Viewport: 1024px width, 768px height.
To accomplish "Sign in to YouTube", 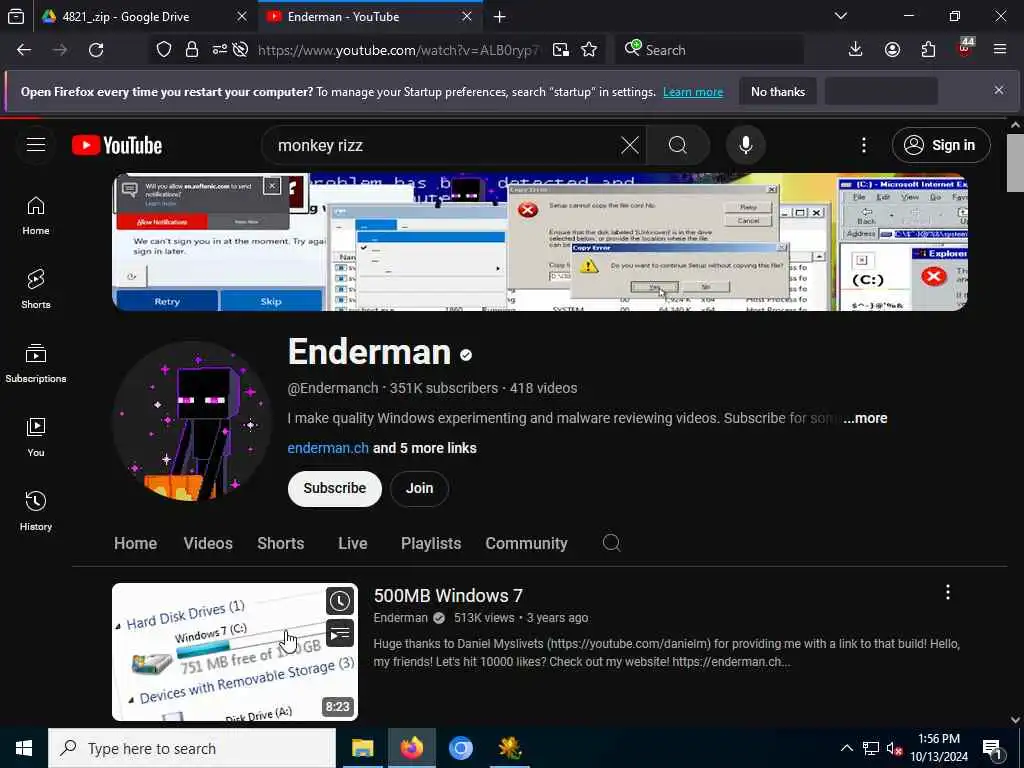I will pos(941,145).
